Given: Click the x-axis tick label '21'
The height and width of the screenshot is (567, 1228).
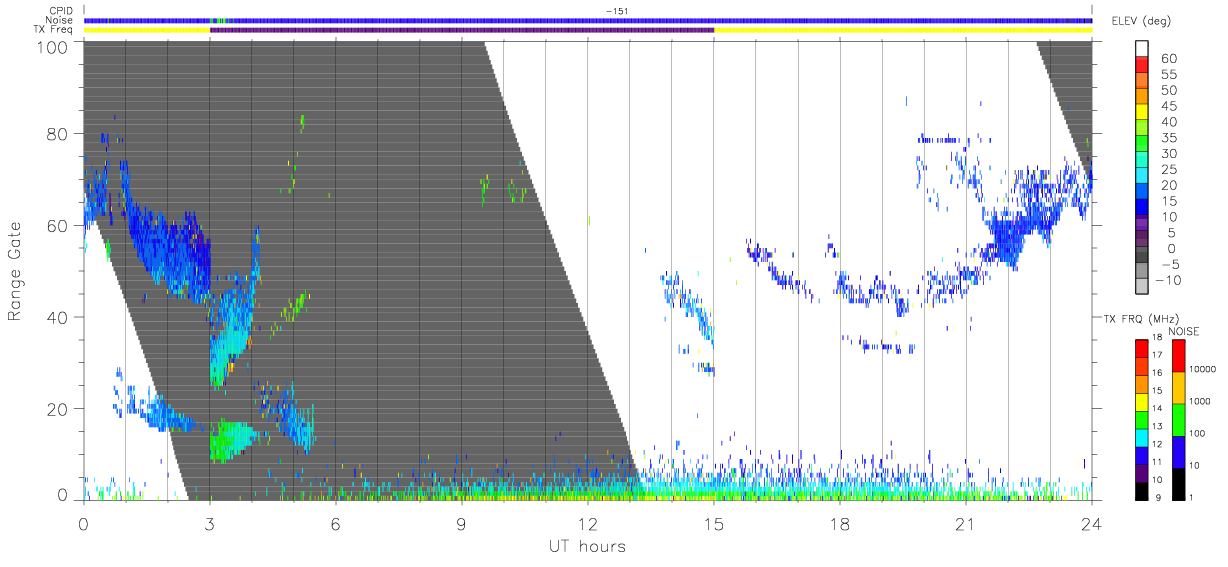Looking at the screenshot, I should pyautogui.click(x=965, y=524).
